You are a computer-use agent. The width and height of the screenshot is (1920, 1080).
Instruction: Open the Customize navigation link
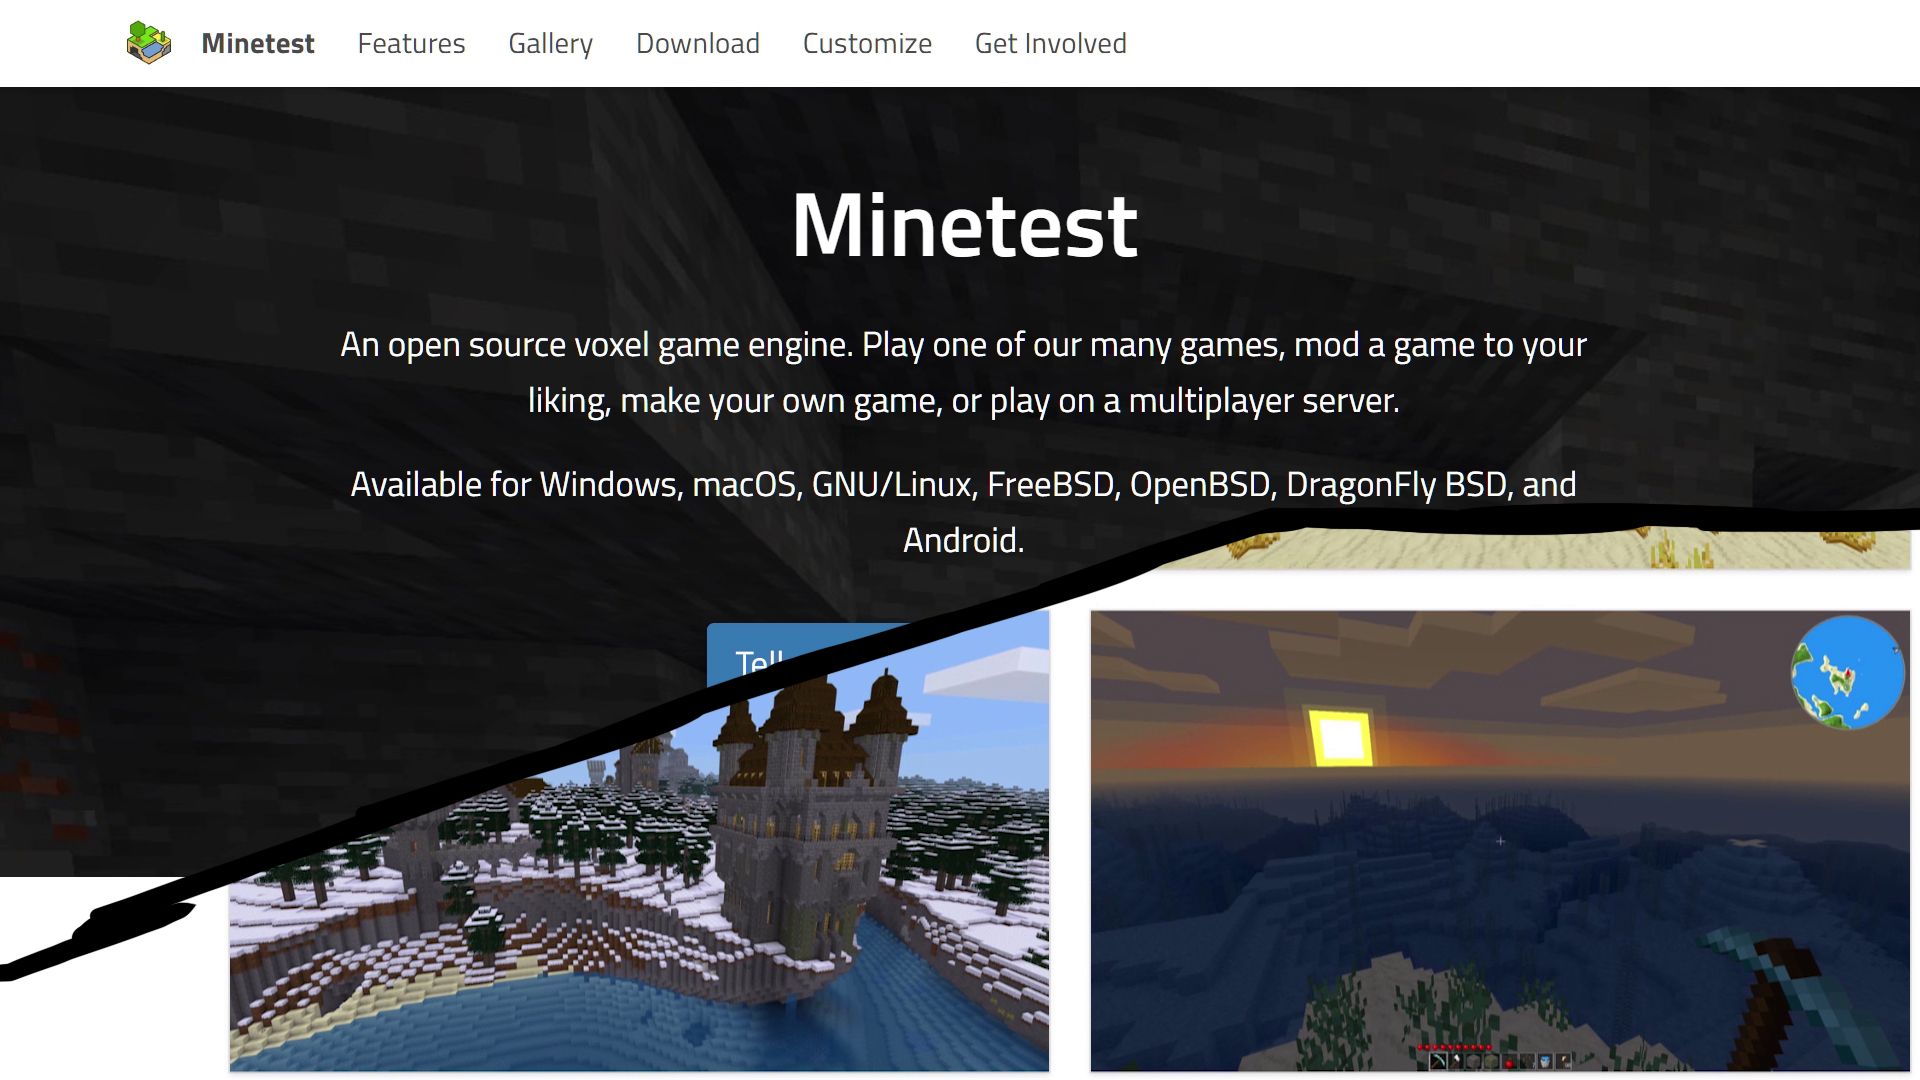point(867,43)
